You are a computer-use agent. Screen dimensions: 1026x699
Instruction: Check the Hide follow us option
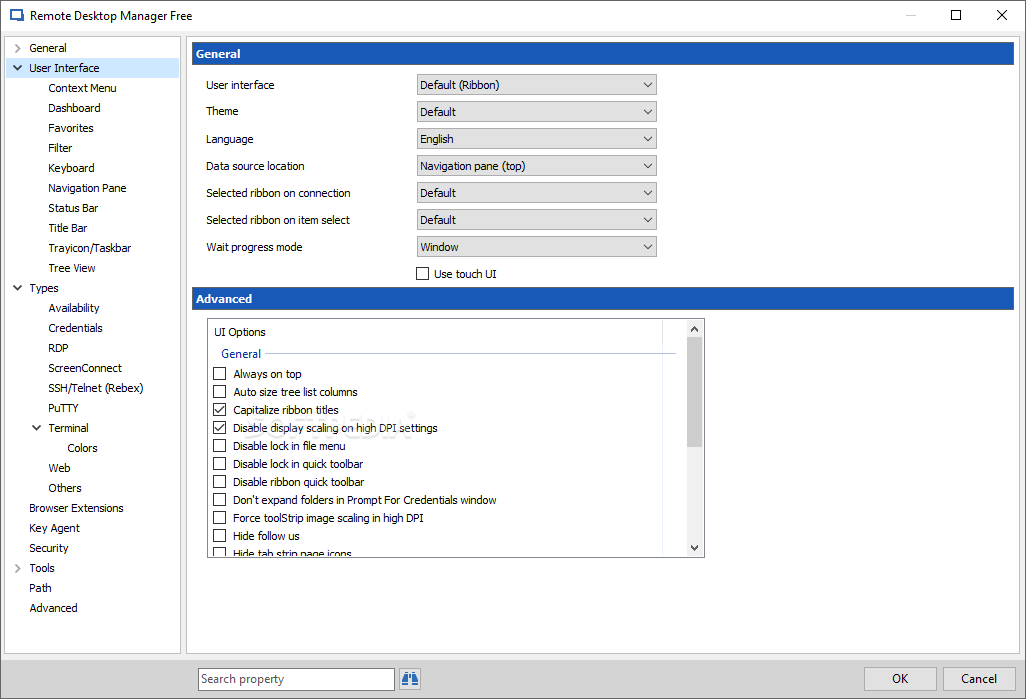click(x=220, y=536)
